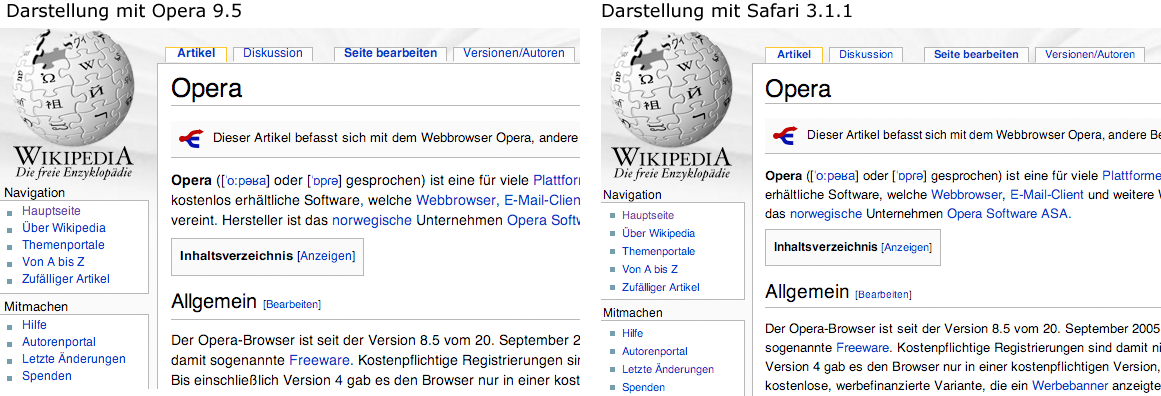Screen dimensions: 1161x396
Task: Open Versionen/Autoren tab in Safari view
Action: click(x=1090, y=55)
